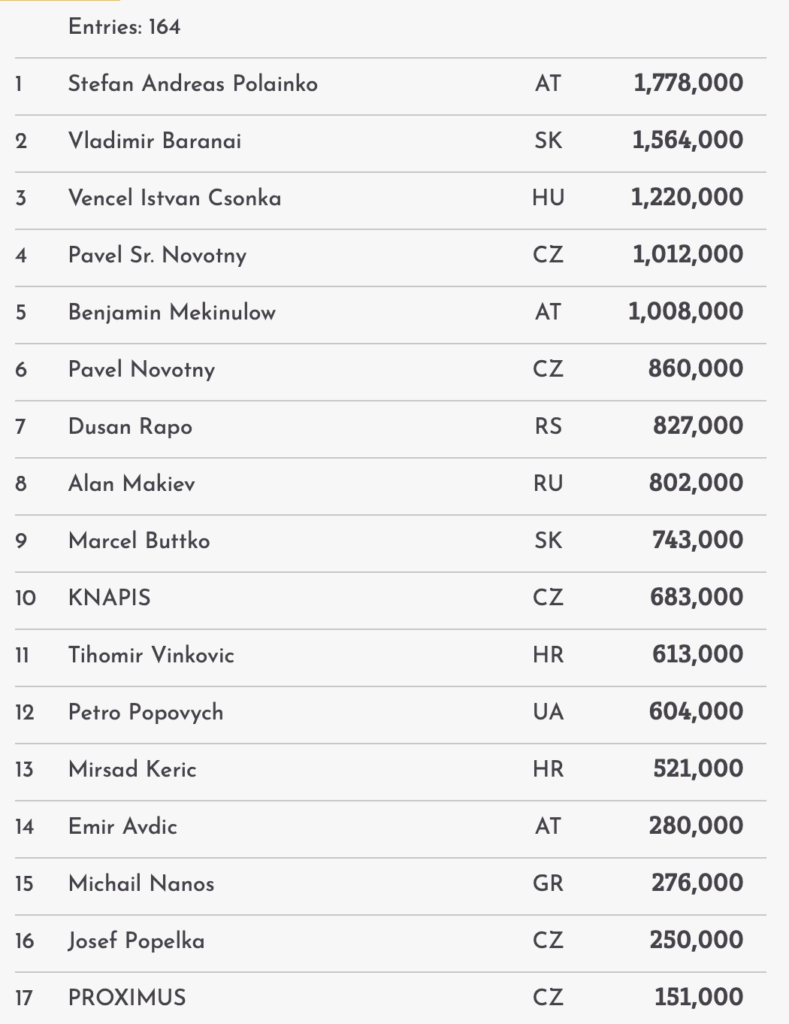The height and width of the screenshot is (1024, 789).
Task: Click Emir Avdic's 280,000 chip count
Action: (x=698, y=826)
